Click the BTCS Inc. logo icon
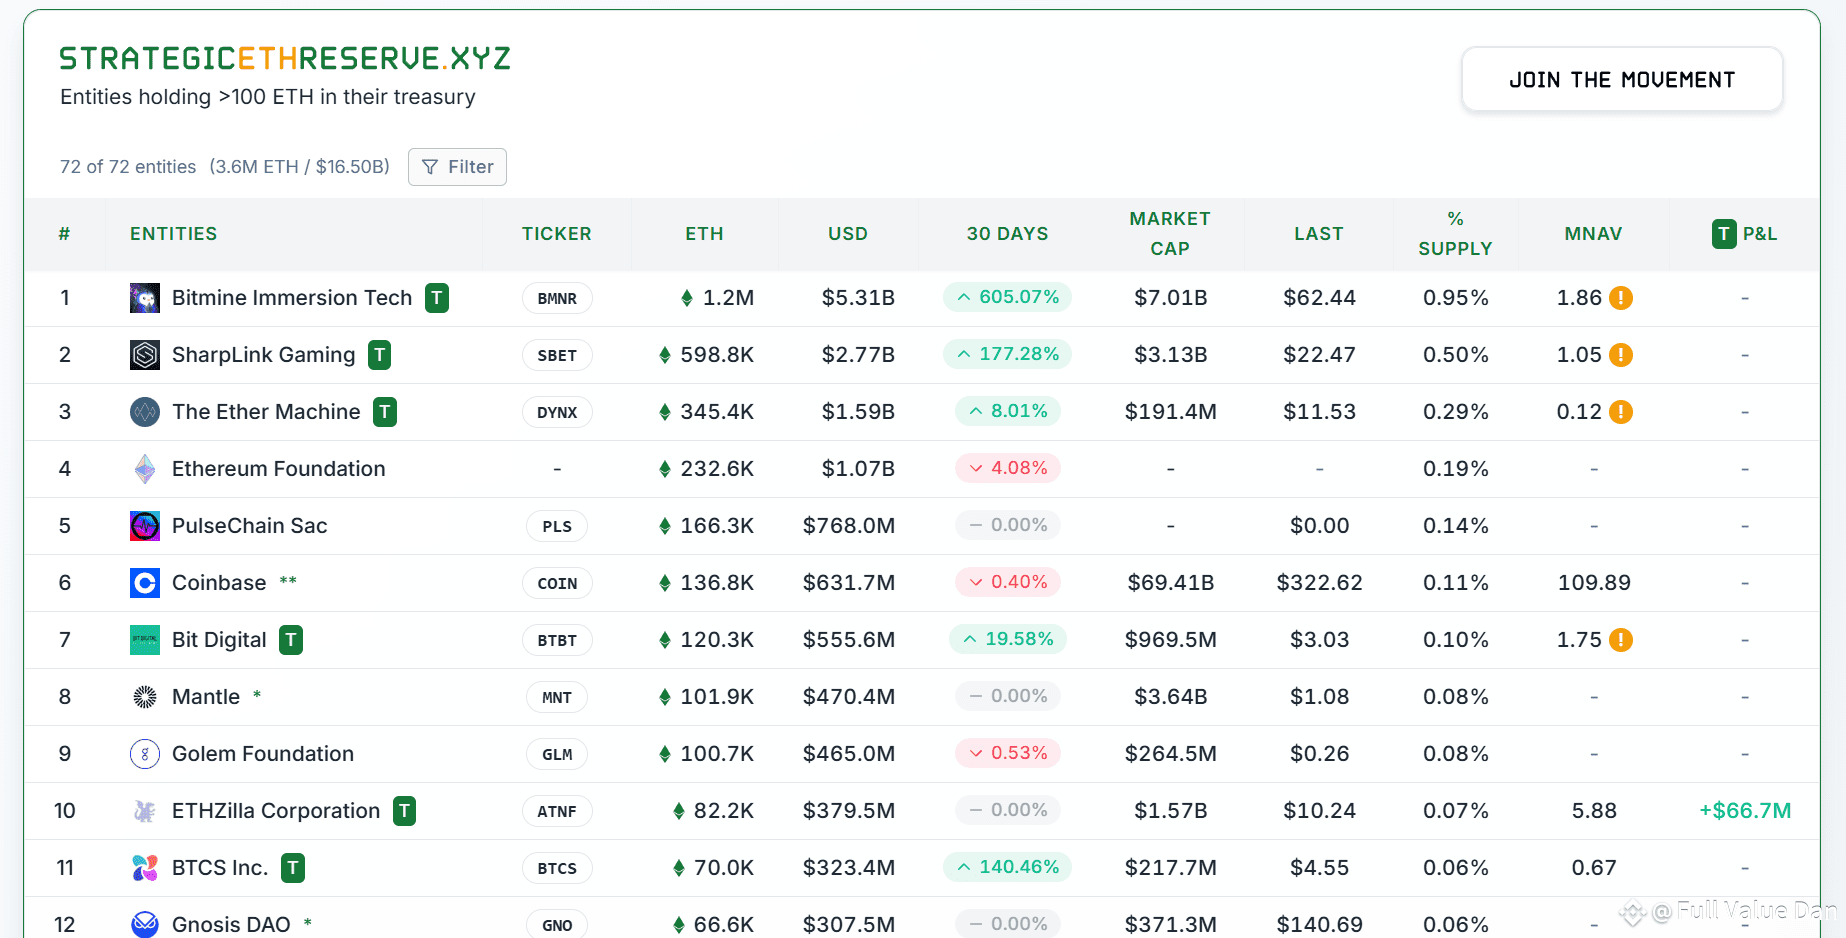 145,868
